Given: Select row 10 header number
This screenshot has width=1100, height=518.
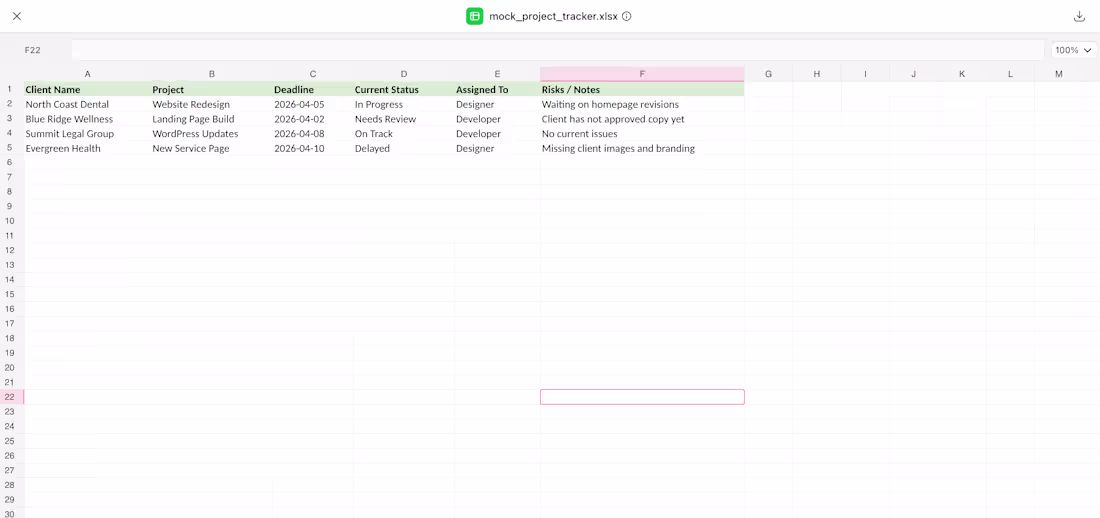Looking at the screenshot, I should click(11, 221).
